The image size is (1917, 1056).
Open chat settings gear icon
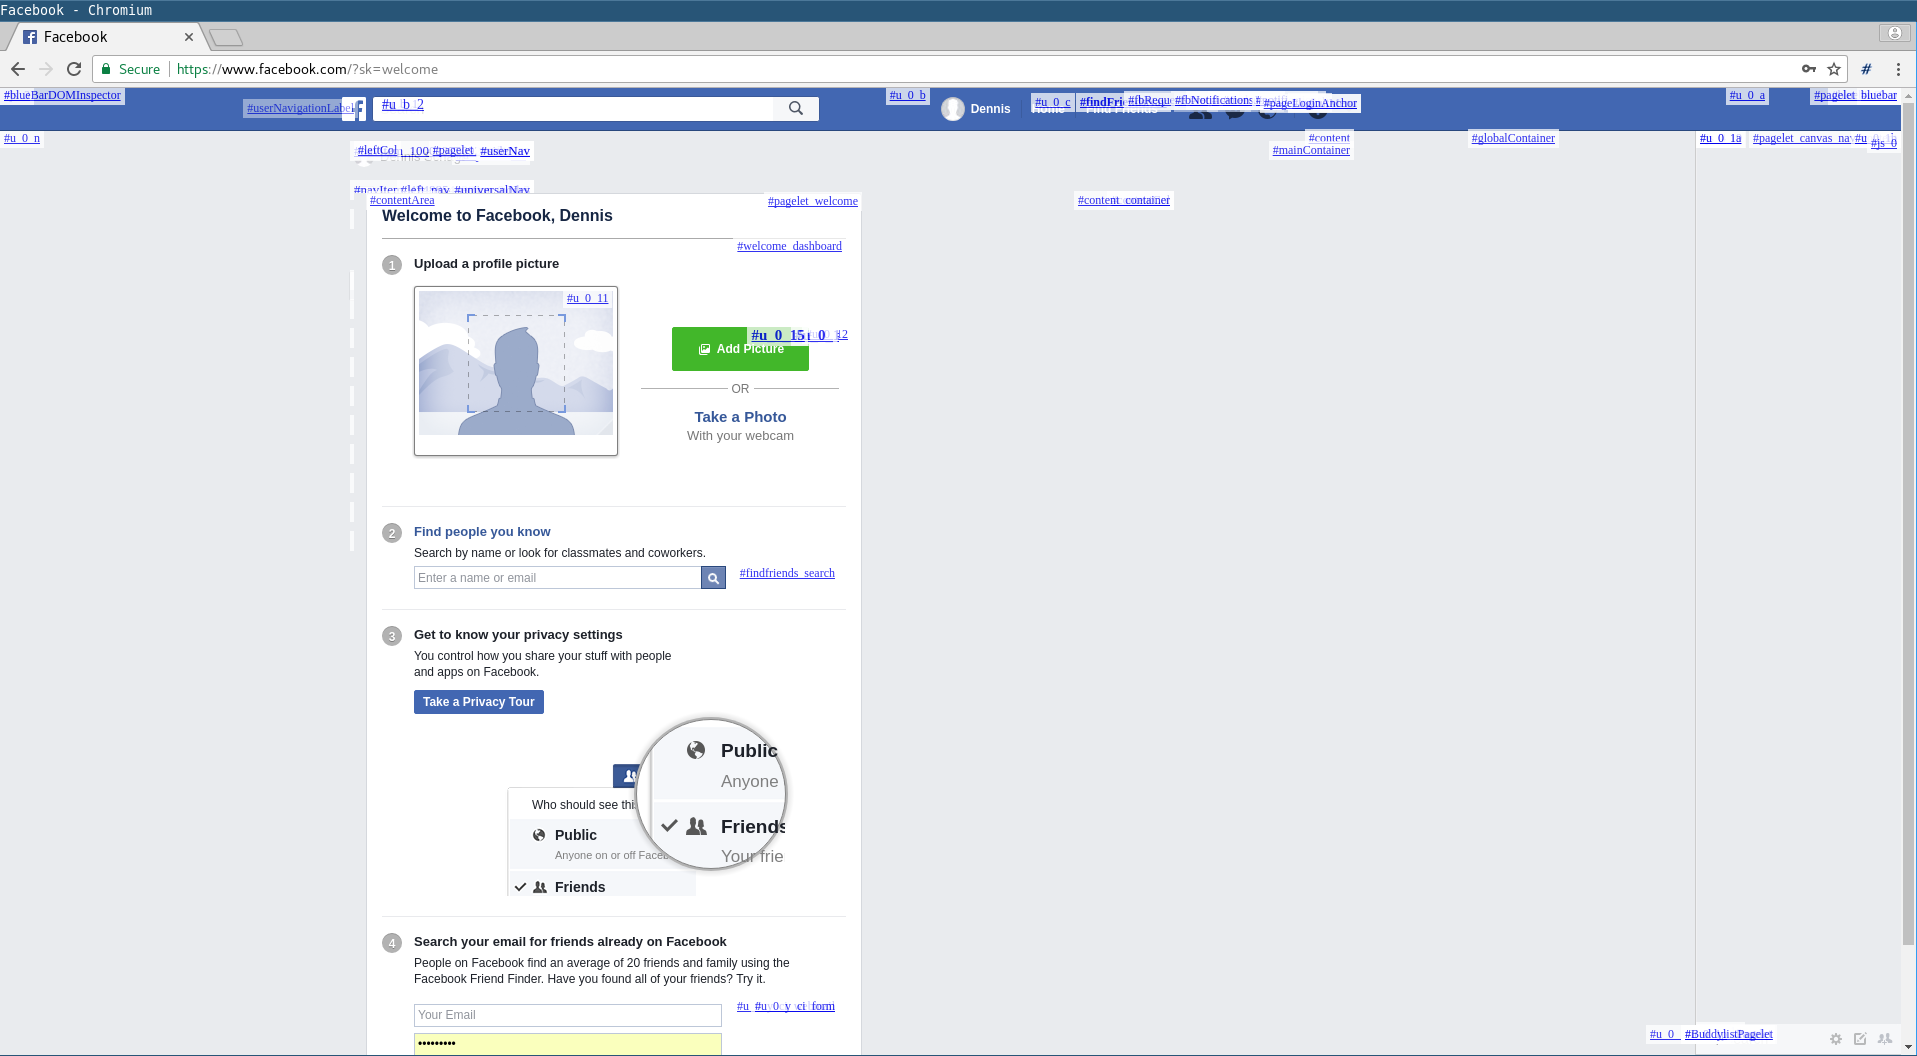click(1836, 1039)
